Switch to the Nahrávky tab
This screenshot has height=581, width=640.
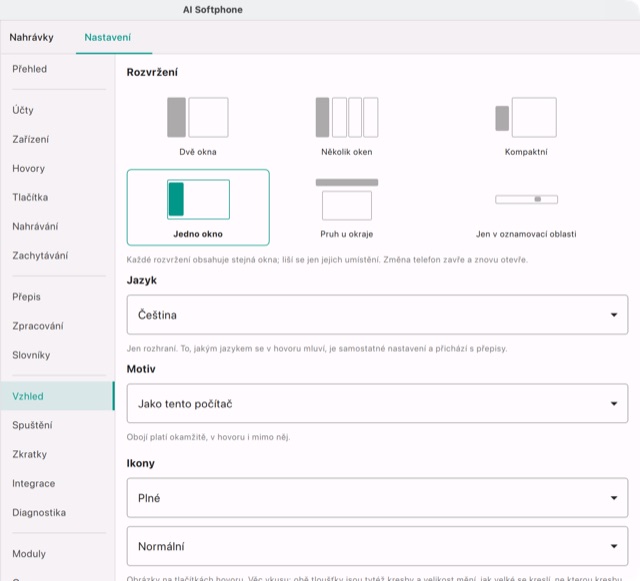click(x=31, y=38)
